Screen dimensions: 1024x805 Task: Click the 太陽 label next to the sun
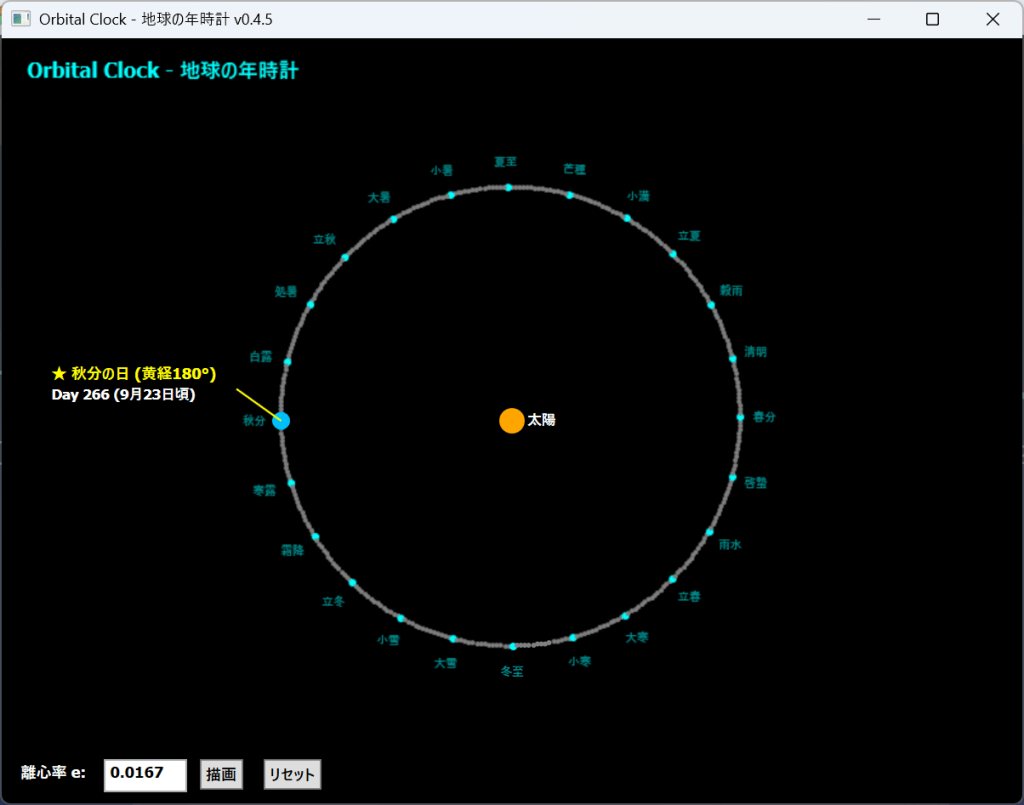coord(541,420)
